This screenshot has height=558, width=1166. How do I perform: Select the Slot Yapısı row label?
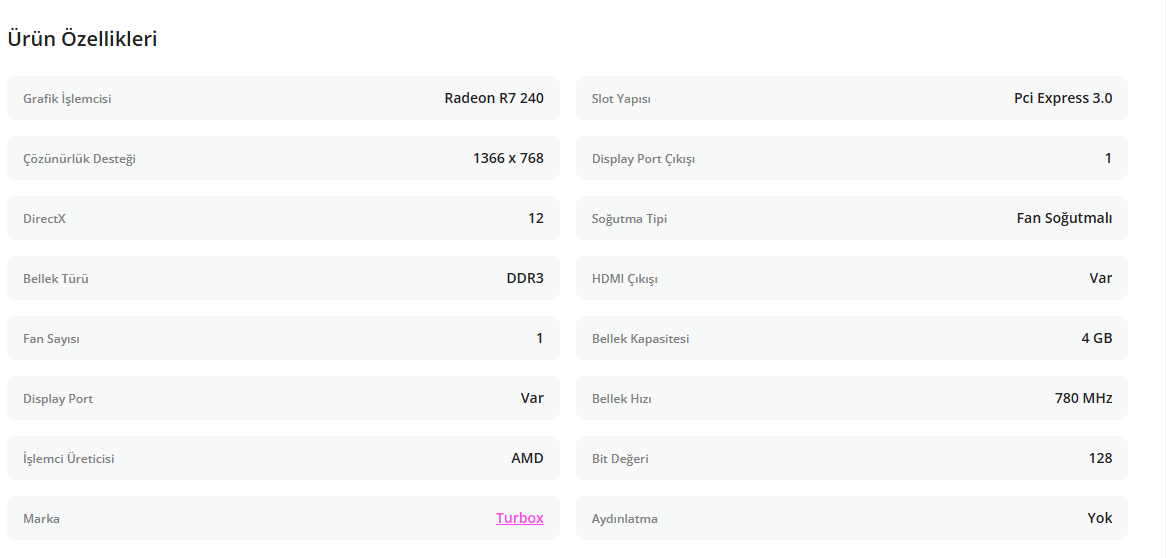tap(621, 99)
